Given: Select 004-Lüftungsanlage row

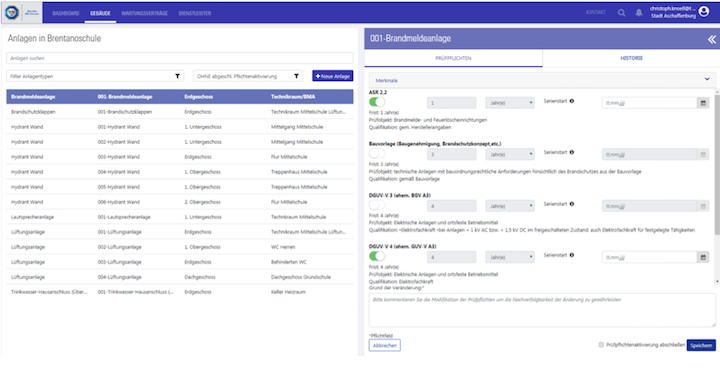Looking at the screenshot, I should click(x=180, y=277).
